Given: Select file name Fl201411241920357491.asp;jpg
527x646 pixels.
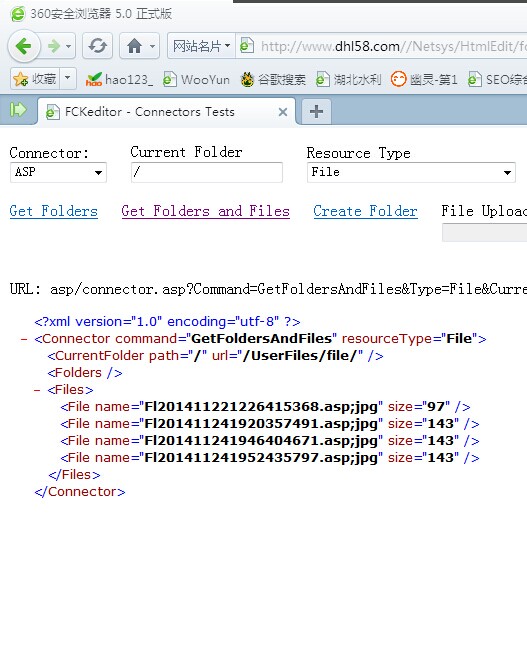Looking at the screenshot, I should click(261, 424).
